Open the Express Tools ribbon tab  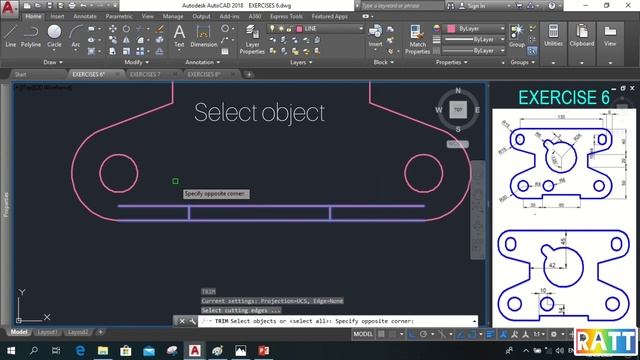coord(286,16)
